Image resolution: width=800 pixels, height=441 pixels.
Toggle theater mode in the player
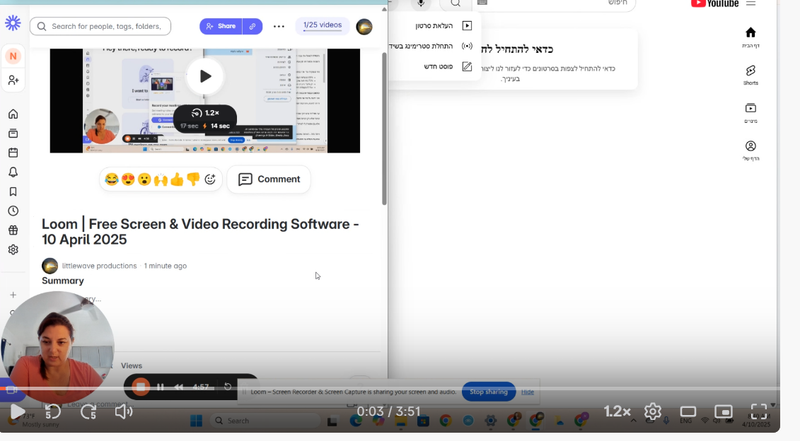tap(688, 412)
